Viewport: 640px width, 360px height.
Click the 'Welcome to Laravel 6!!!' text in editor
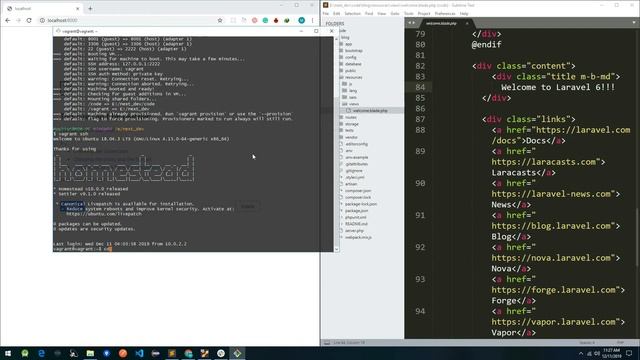pos(558,87)
